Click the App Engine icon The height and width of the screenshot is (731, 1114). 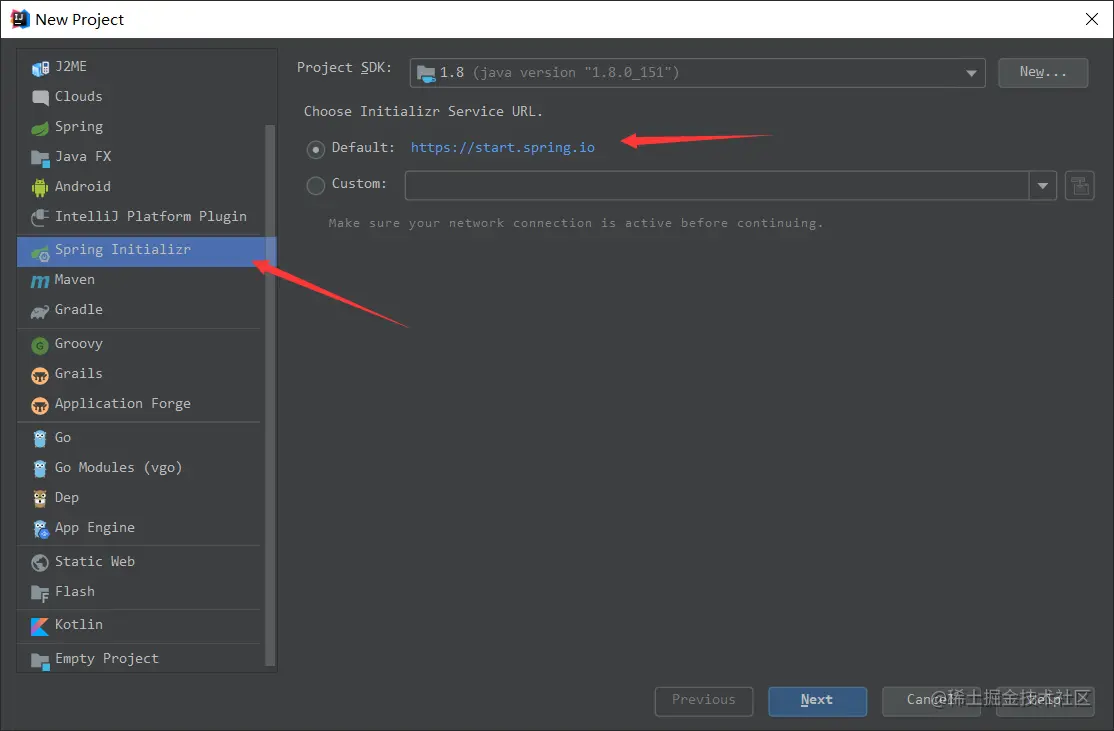point(40,529)
